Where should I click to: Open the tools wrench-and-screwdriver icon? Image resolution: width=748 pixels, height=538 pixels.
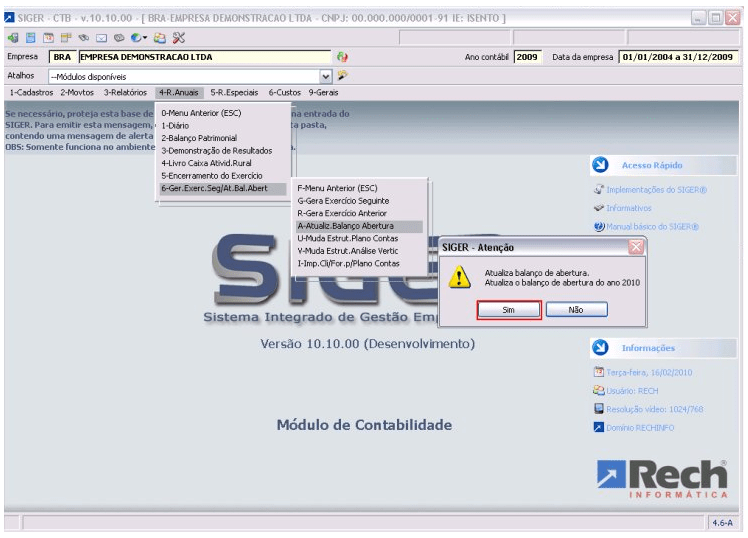(x=178, y=38)
